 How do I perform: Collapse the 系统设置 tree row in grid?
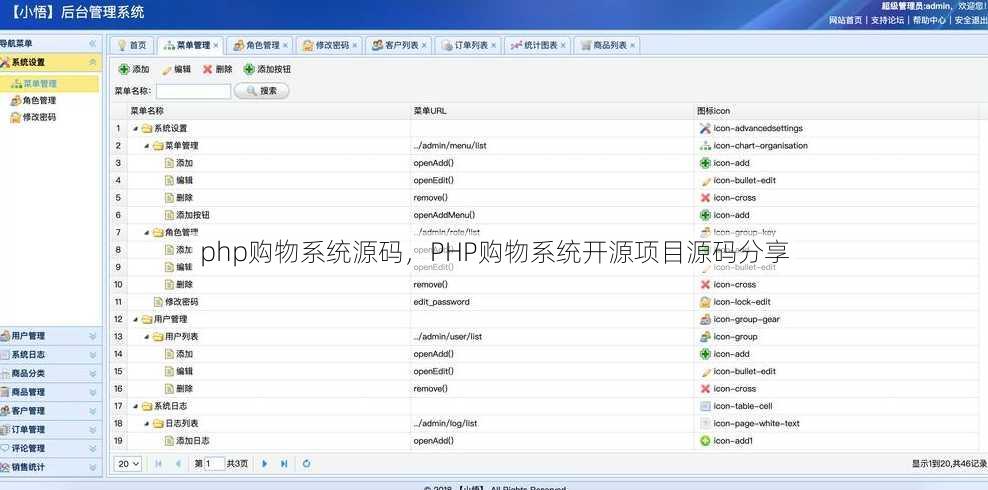pos(135,128)
